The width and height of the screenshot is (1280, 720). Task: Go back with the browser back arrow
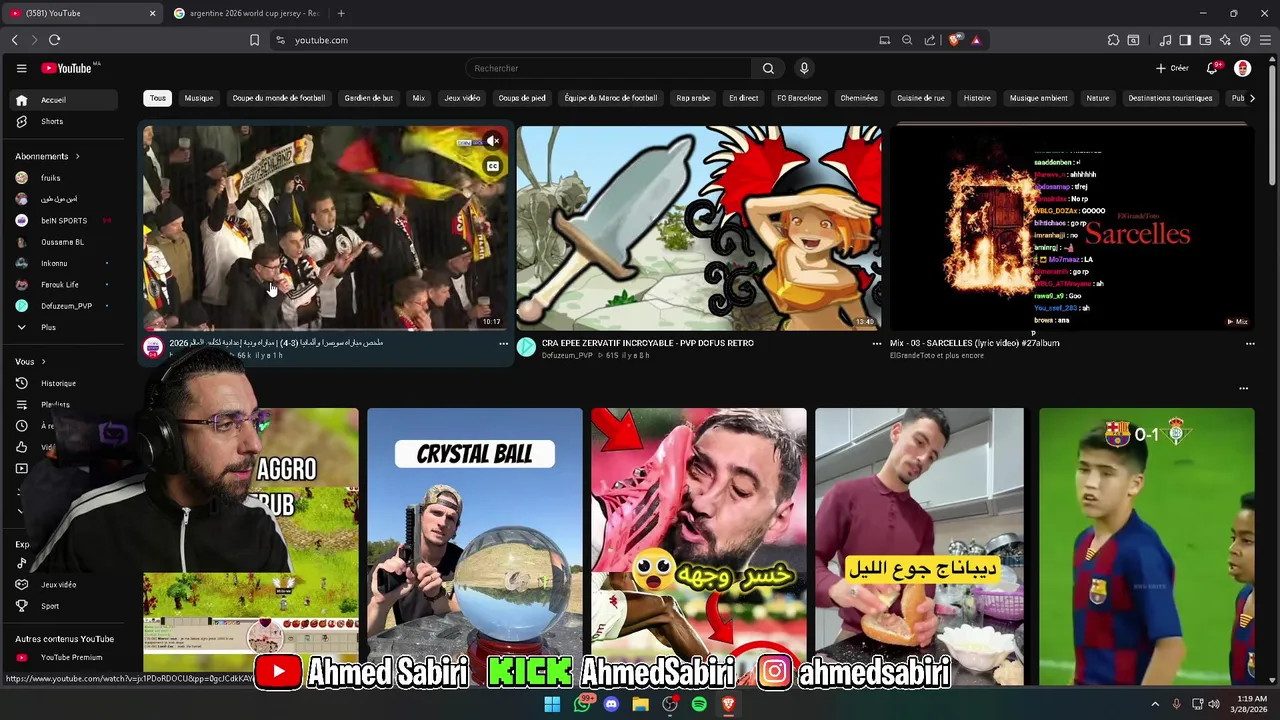[x=14, y=40]
